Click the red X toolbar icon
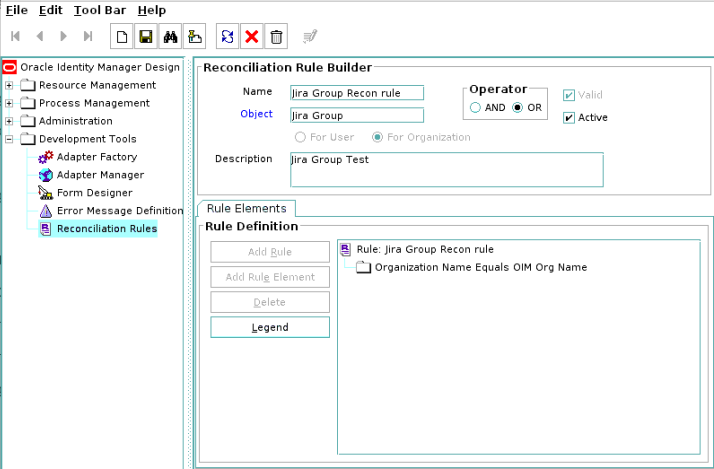 tap(252, 36)
